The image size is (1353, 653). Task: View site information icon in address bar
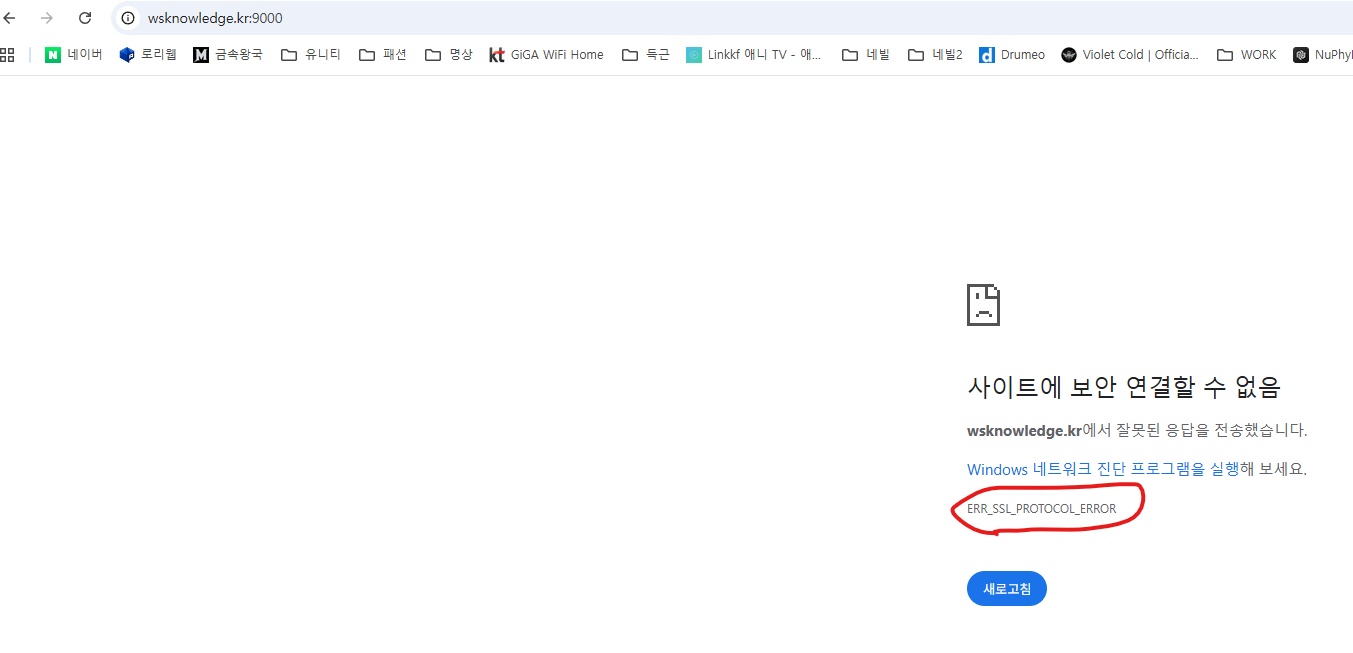coord(128,18)
